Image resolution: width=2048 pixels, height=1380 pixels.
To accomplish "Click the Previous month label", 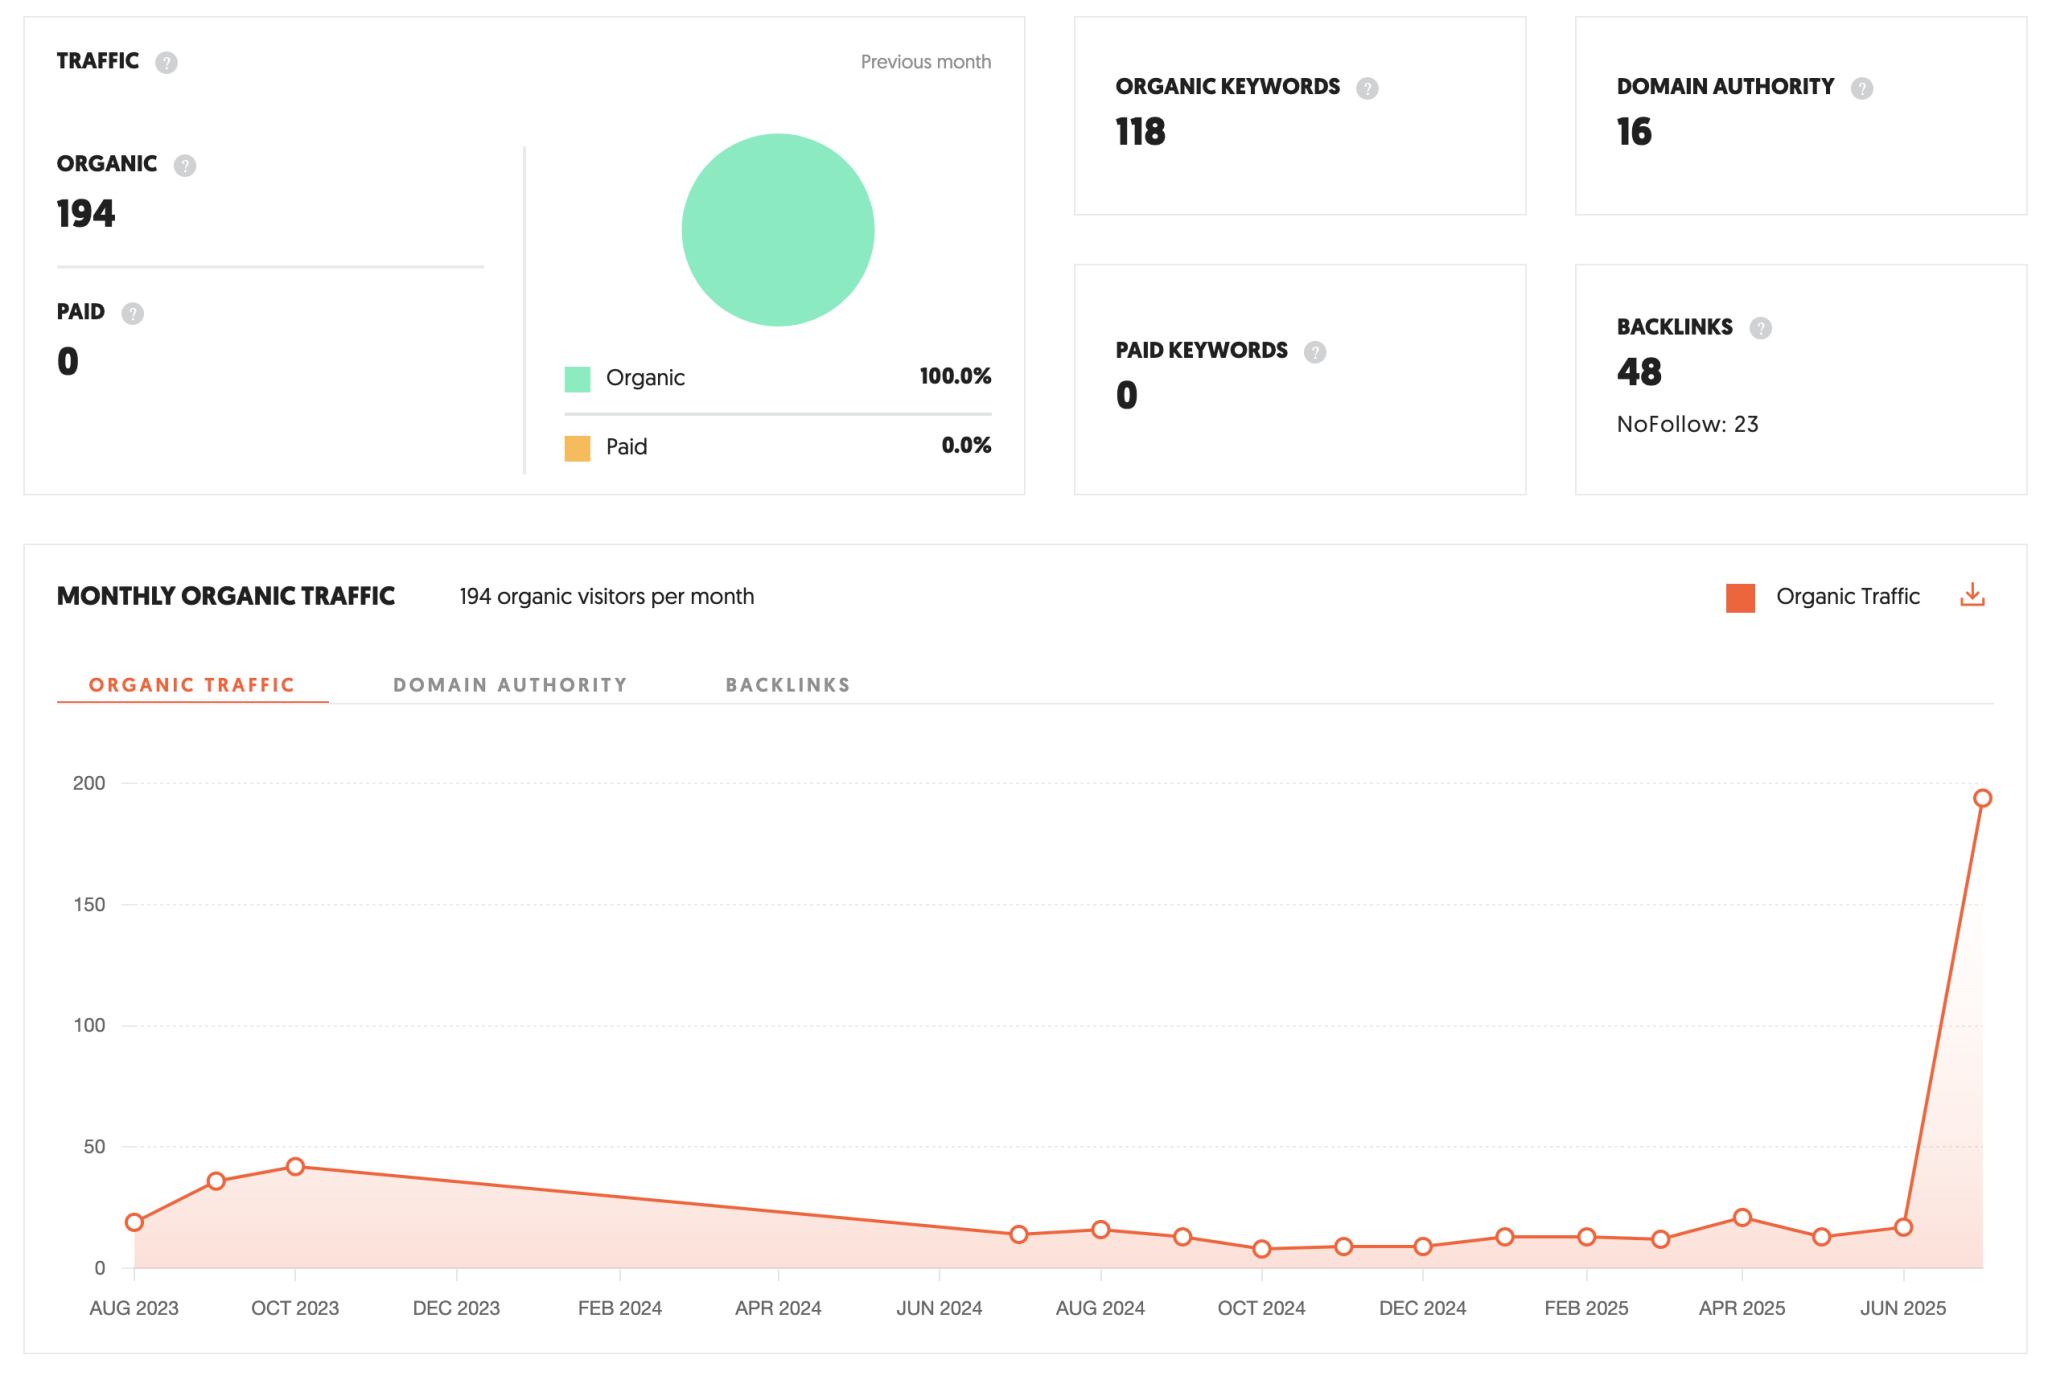I will click(925, 62).
